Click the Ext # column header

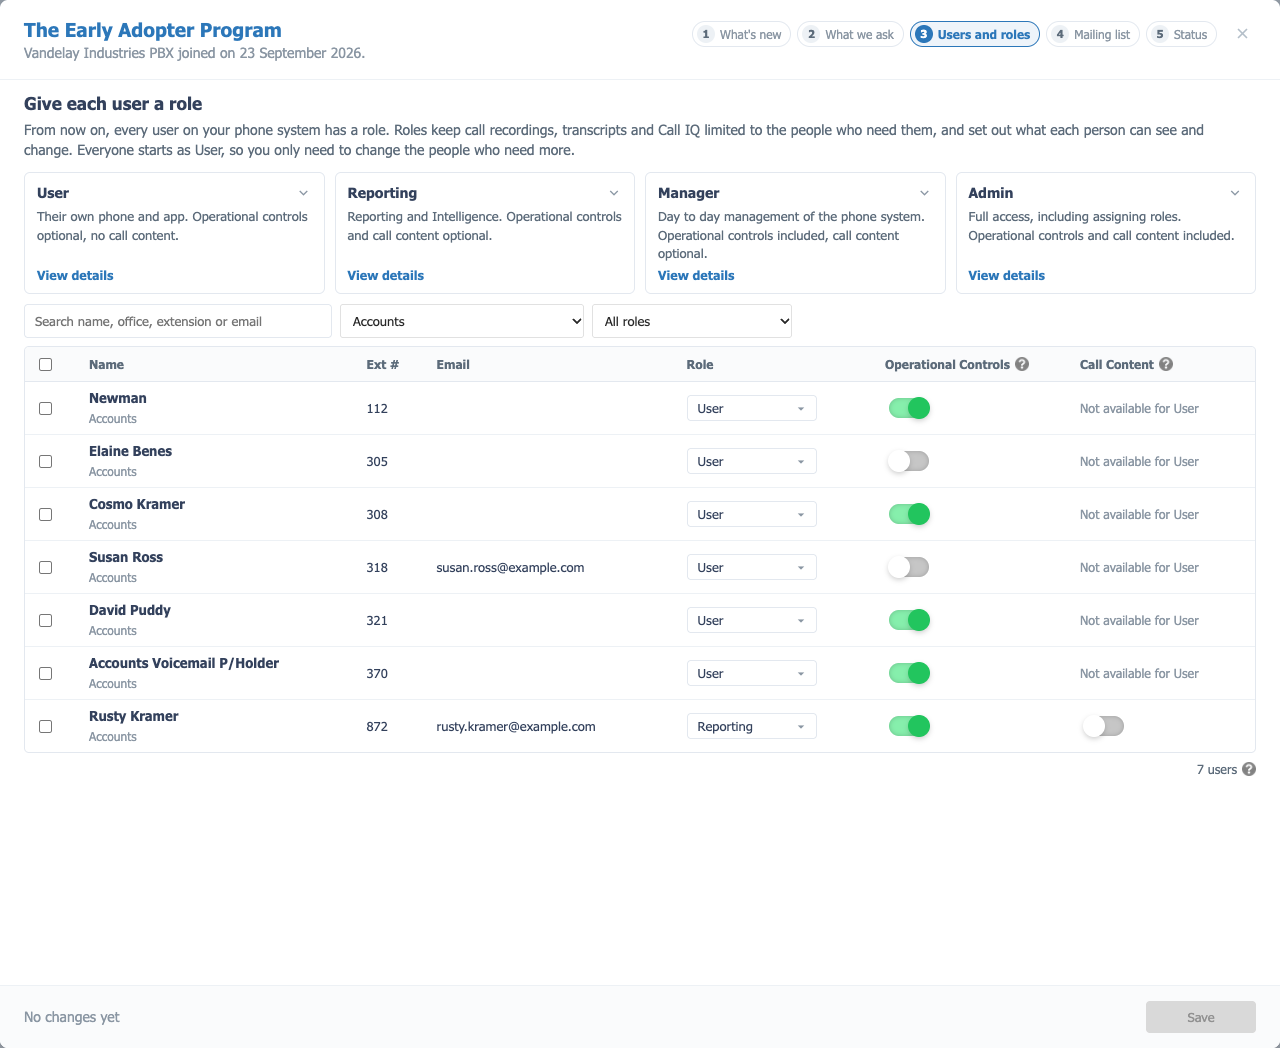point(382,364)
